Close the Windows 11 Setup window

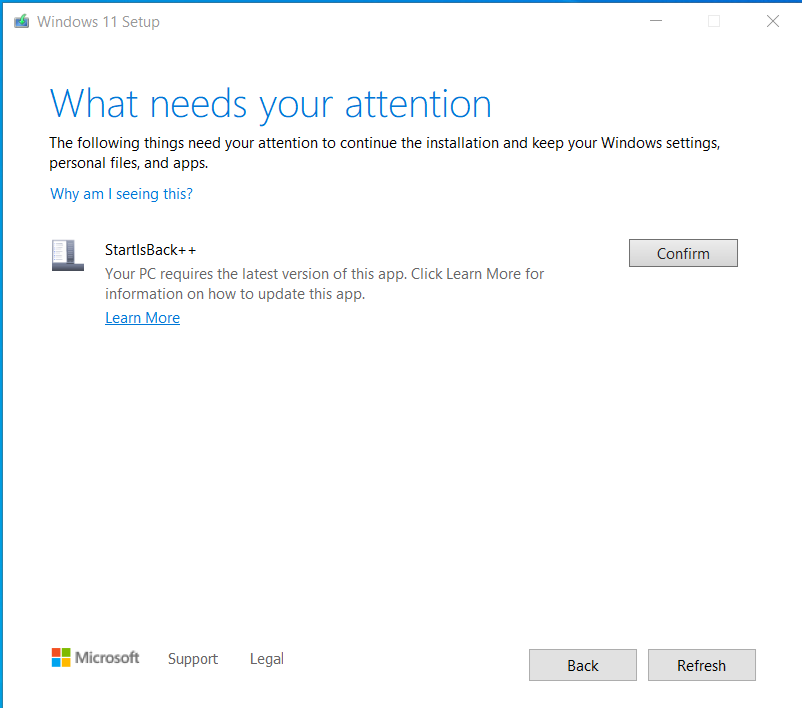click(x=773, y=21)
